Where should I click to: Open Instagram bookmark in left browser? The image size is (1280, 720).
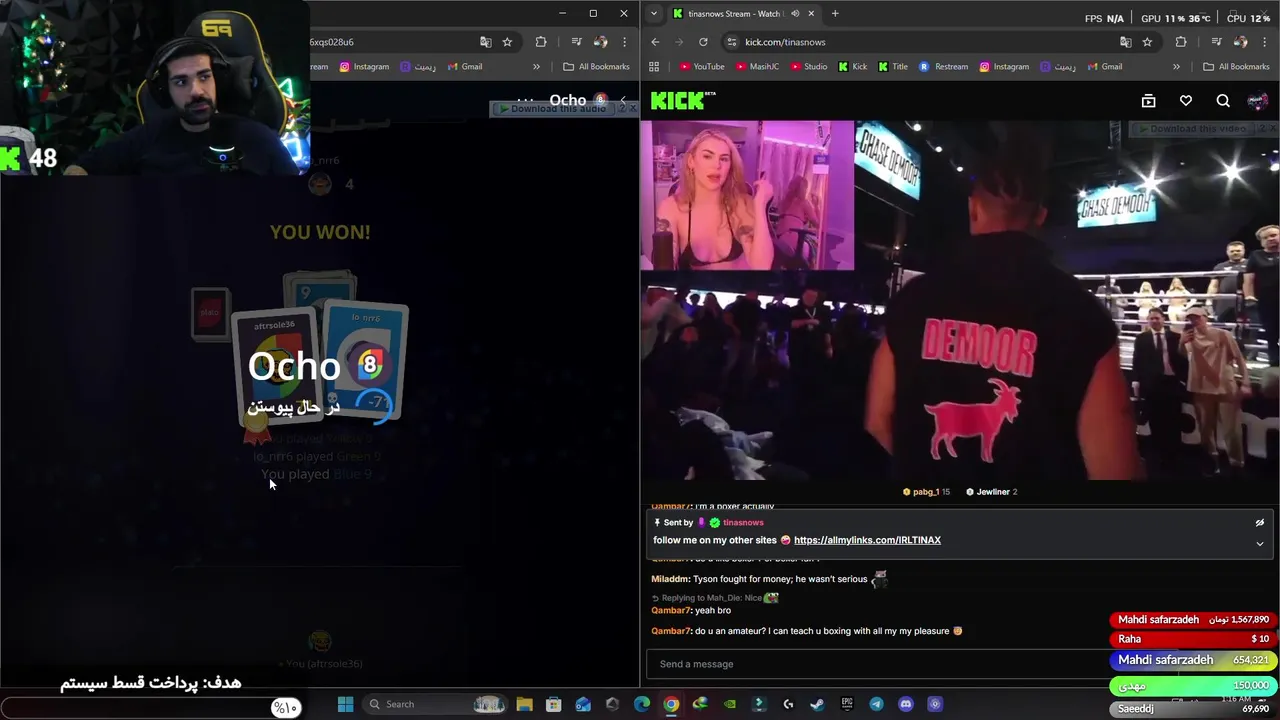point(363,67)
